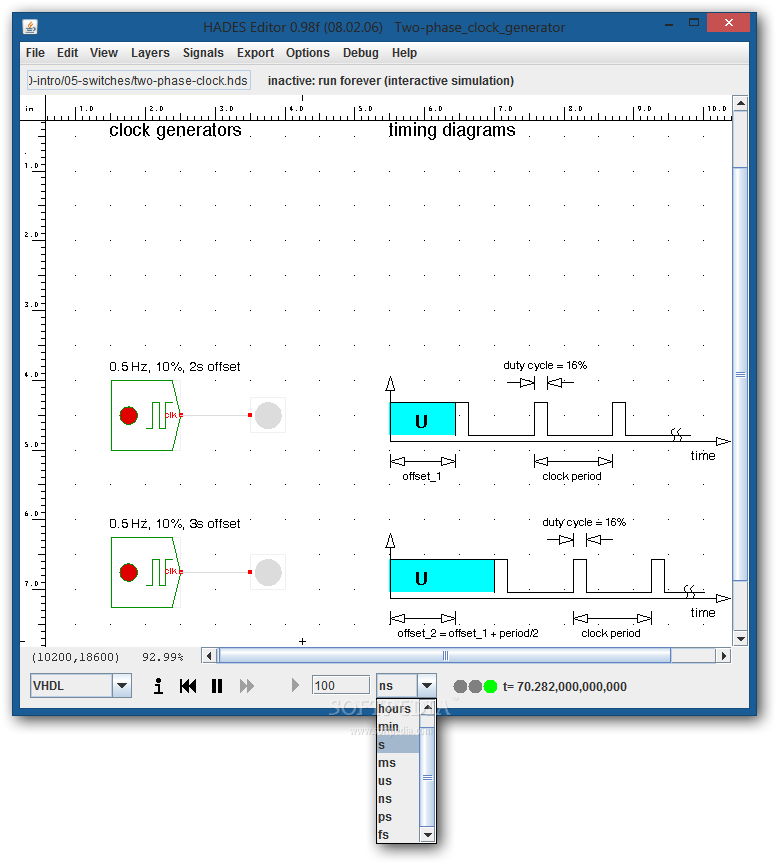The height and width of the screenshot is (864, 777).
Task: Open the Export menu
Action: 255,53
